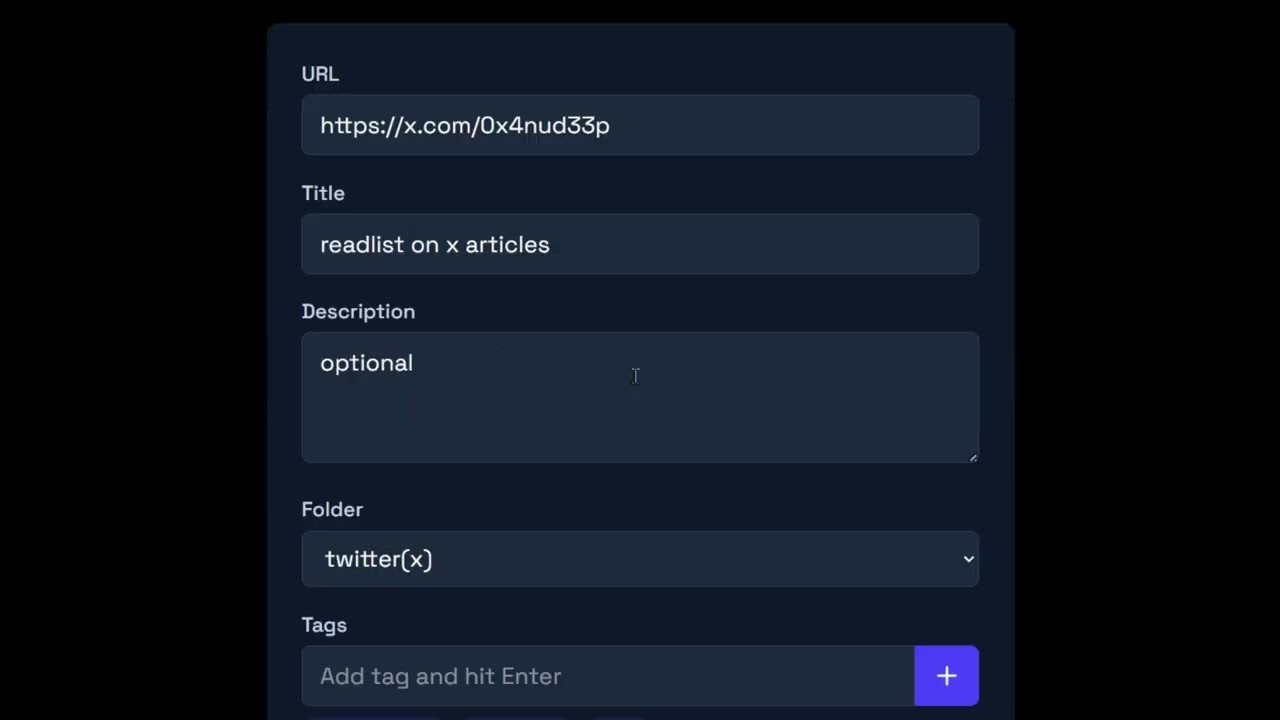Click the plus icon to add tag
This screenshot has width=1280, height=720.
[946, 676]
